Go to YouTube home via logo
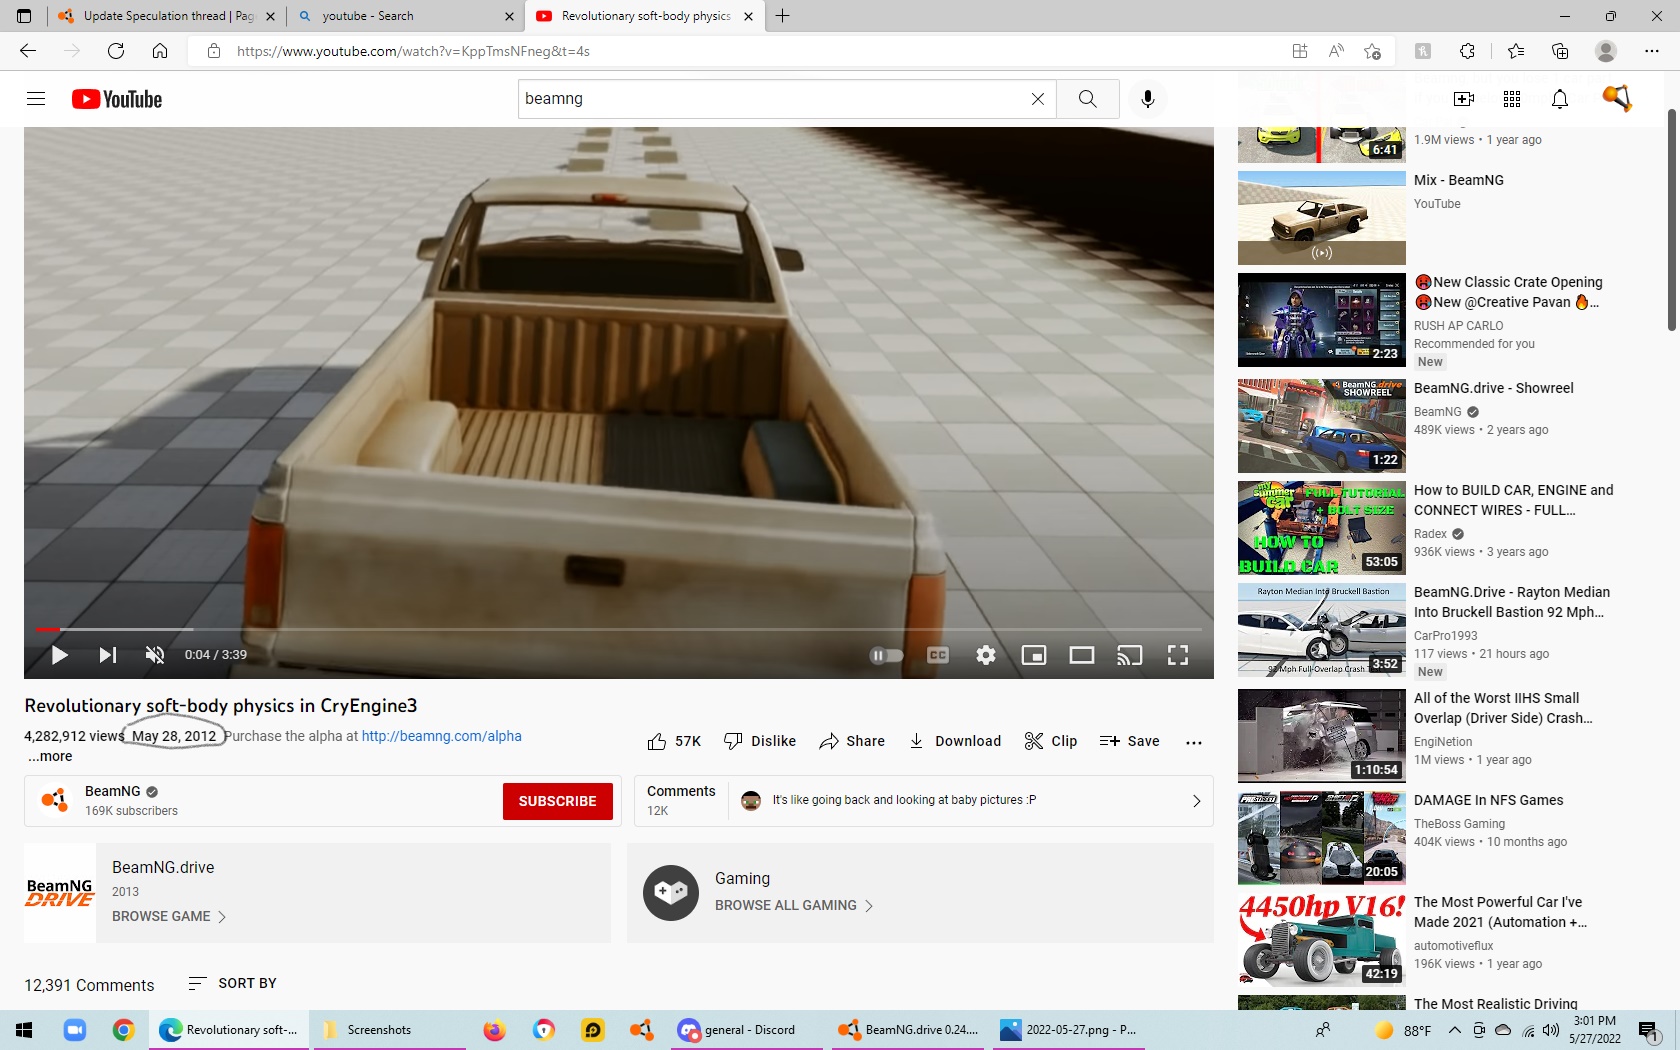The height and width of the screenshot is (1050, 1680). pos(117,99)
